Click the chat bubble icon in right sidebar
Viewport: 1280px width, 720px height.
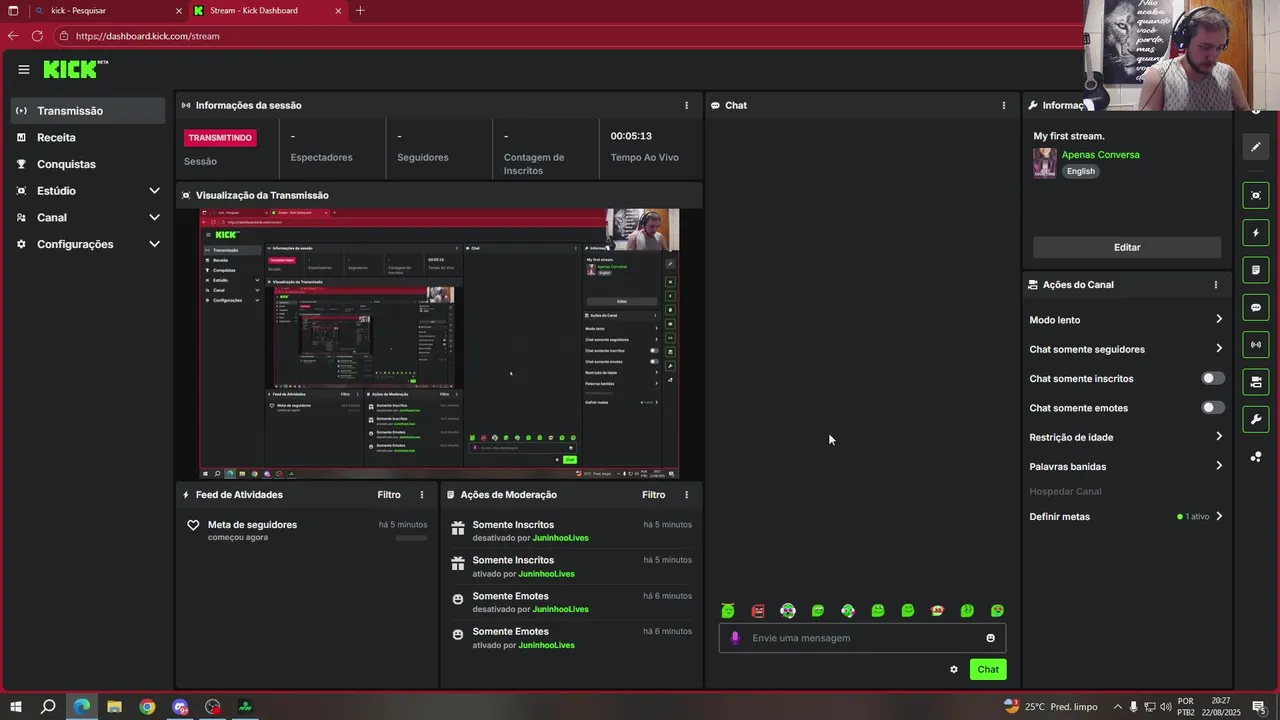coord(1256,307)
